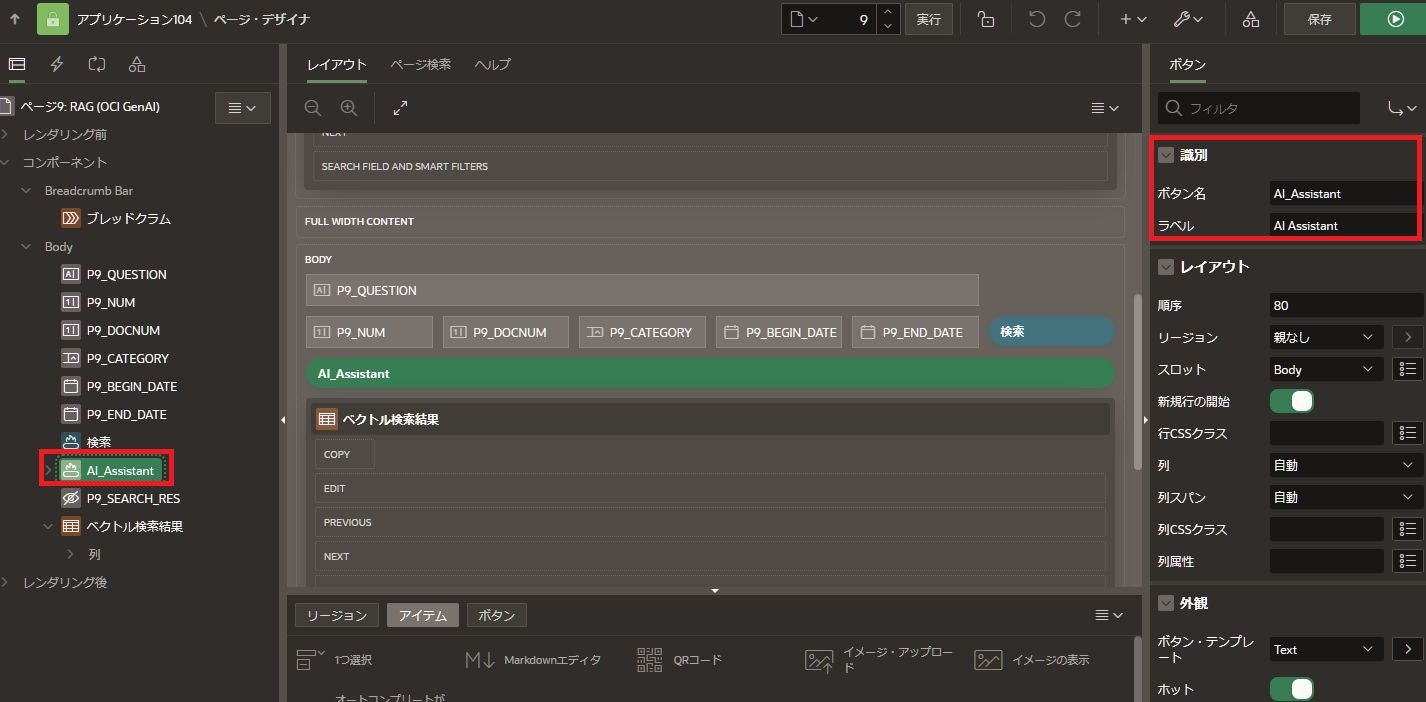The image size is (1426, 702).
Task: Click the green Save and Run Page button
Action: coord(1396,19)
